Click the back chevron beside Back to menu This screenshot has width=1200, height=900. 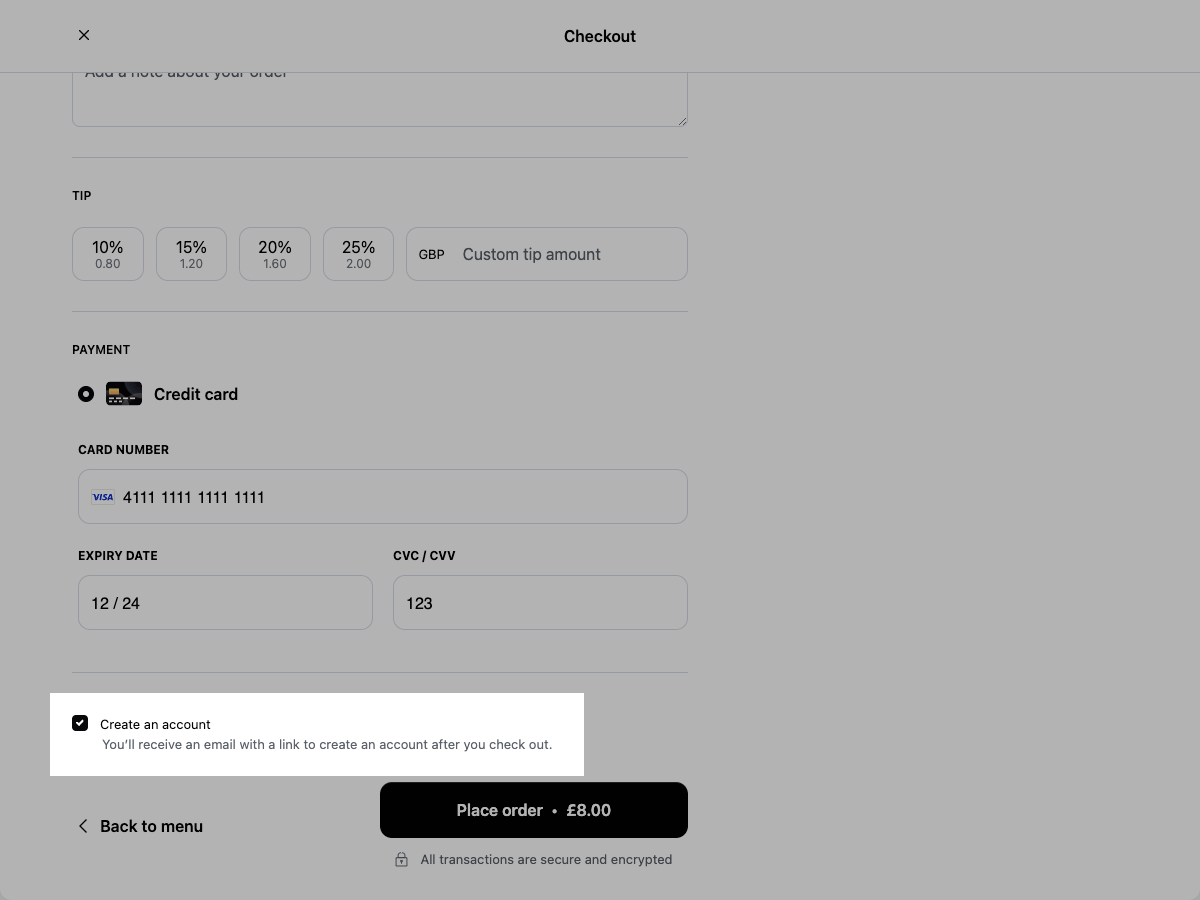83,826
